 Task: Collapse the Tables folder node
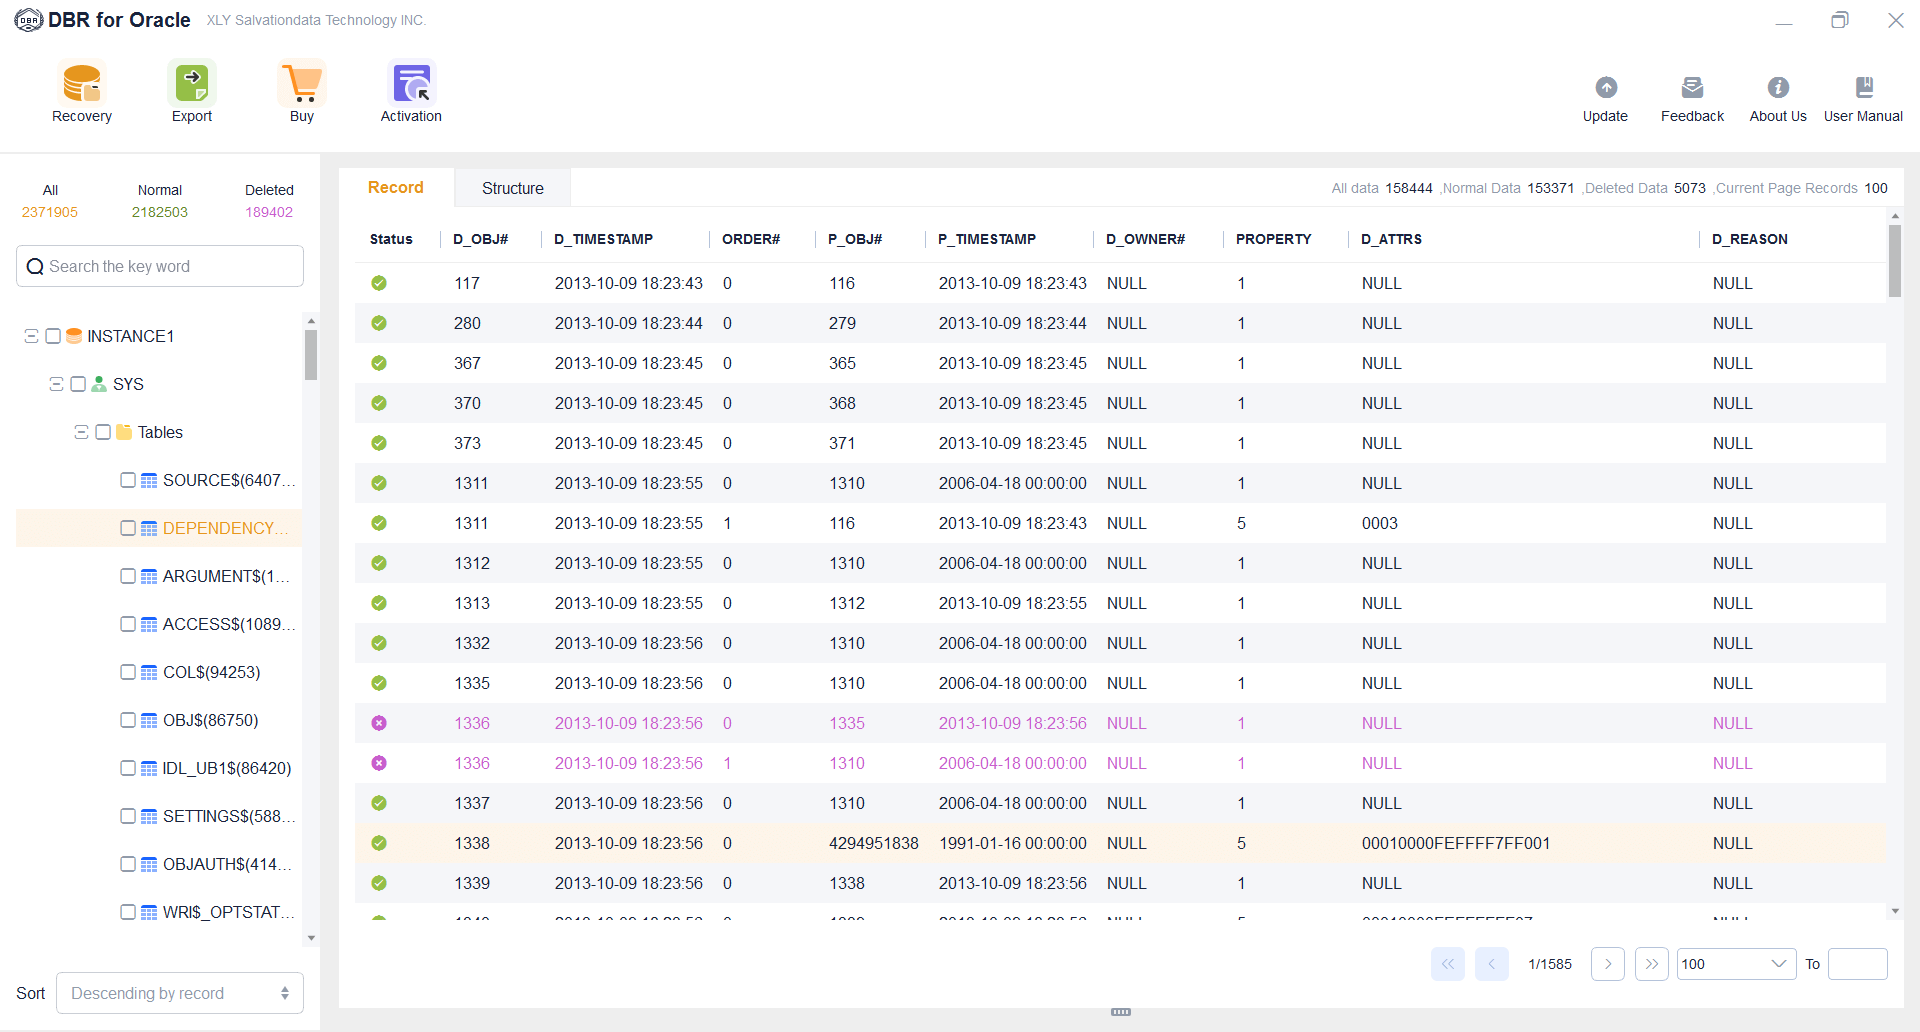(x=82, y=432)
